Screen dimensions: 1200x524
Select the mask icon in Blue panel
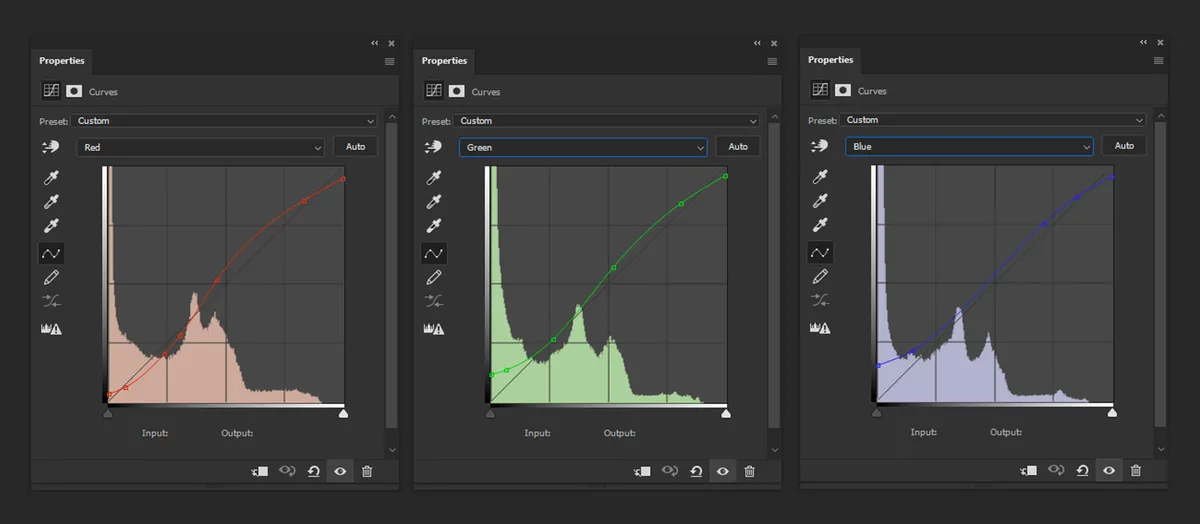point(843,90)
